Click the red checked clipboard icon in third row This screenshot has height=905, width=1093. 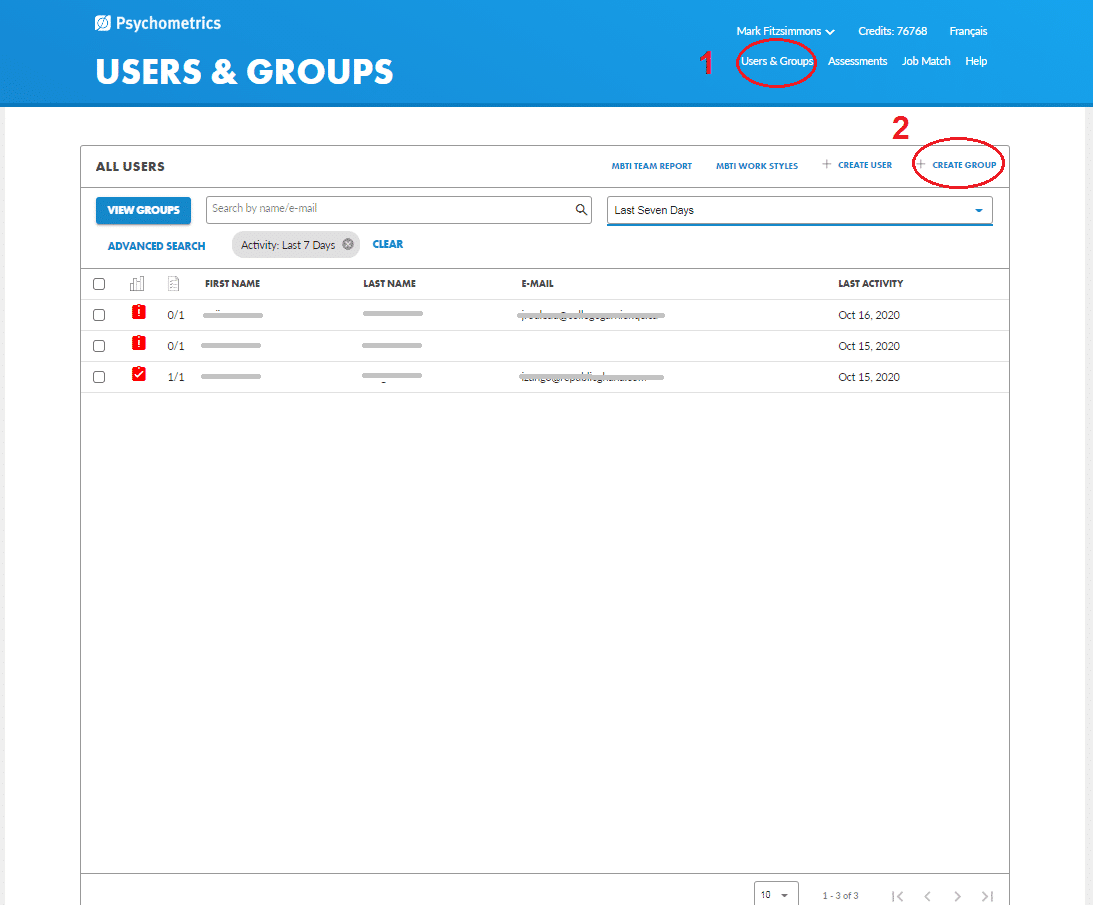(138, 375)
